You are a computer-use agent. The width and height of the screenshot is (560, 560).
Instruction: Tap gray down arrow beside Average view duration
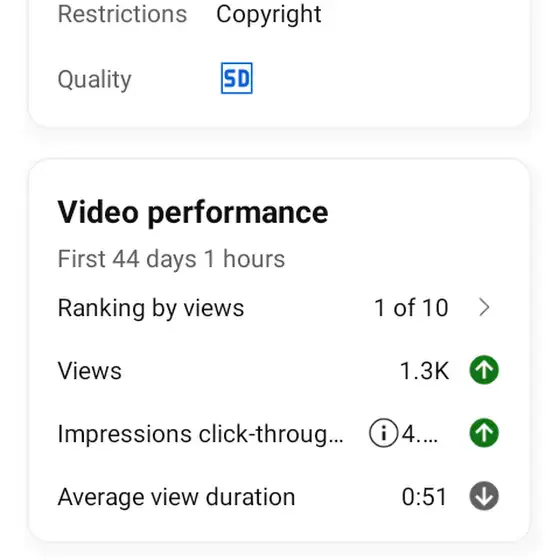[484, 496]
